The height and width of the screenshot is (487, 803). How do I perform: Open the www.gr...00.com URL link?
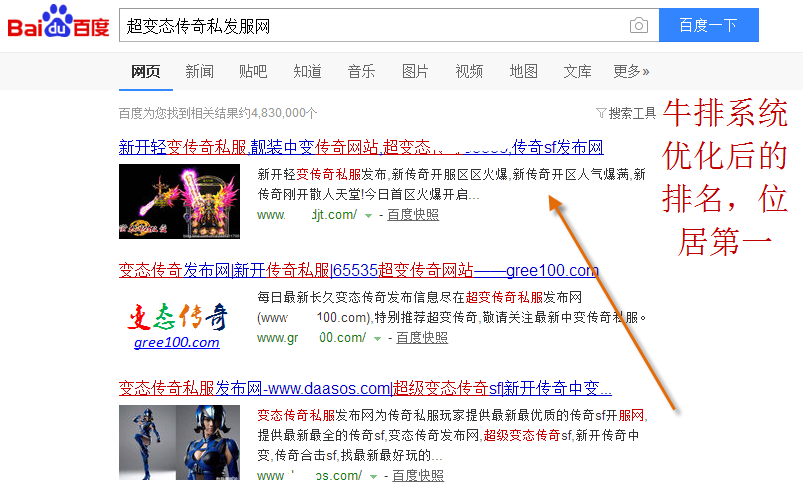[x=311, y=337]
